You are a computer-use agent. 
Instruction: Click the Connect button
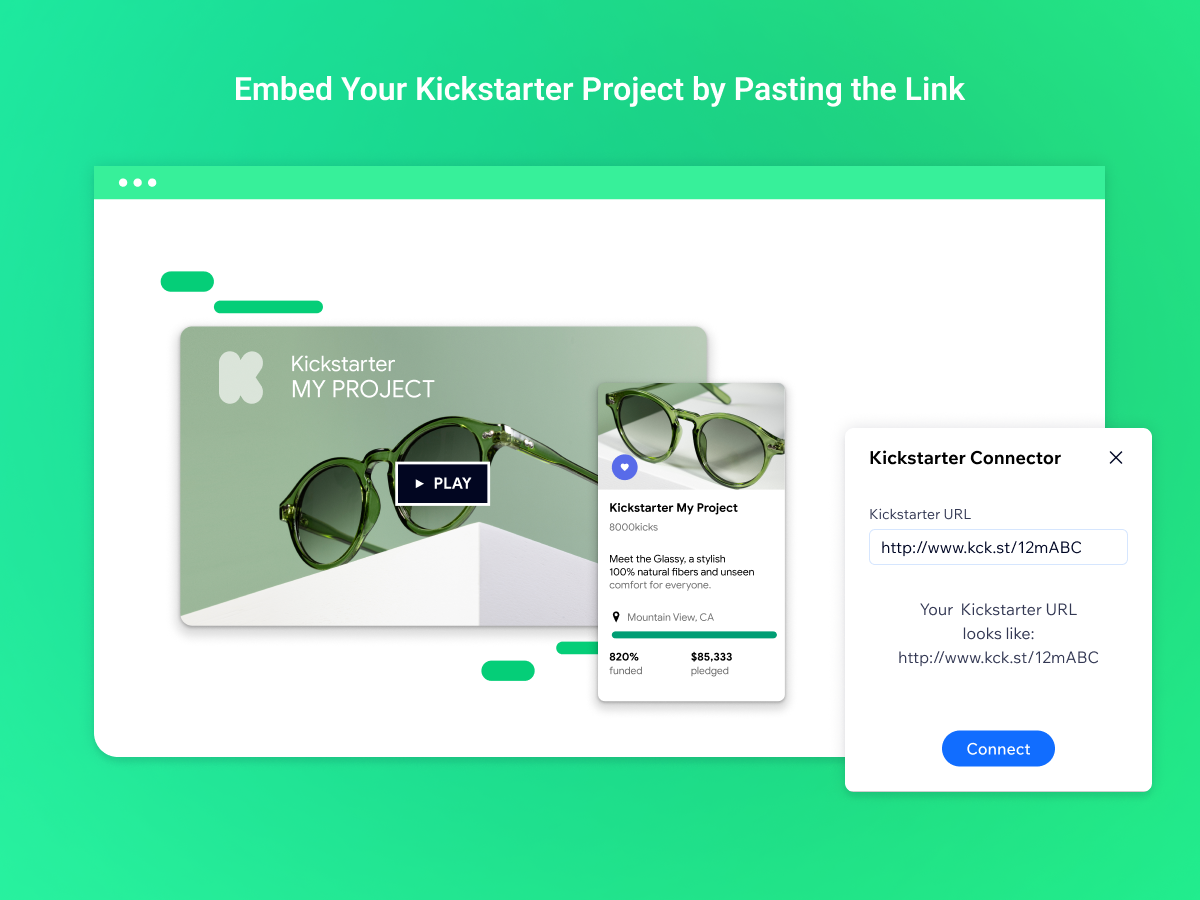998,749
